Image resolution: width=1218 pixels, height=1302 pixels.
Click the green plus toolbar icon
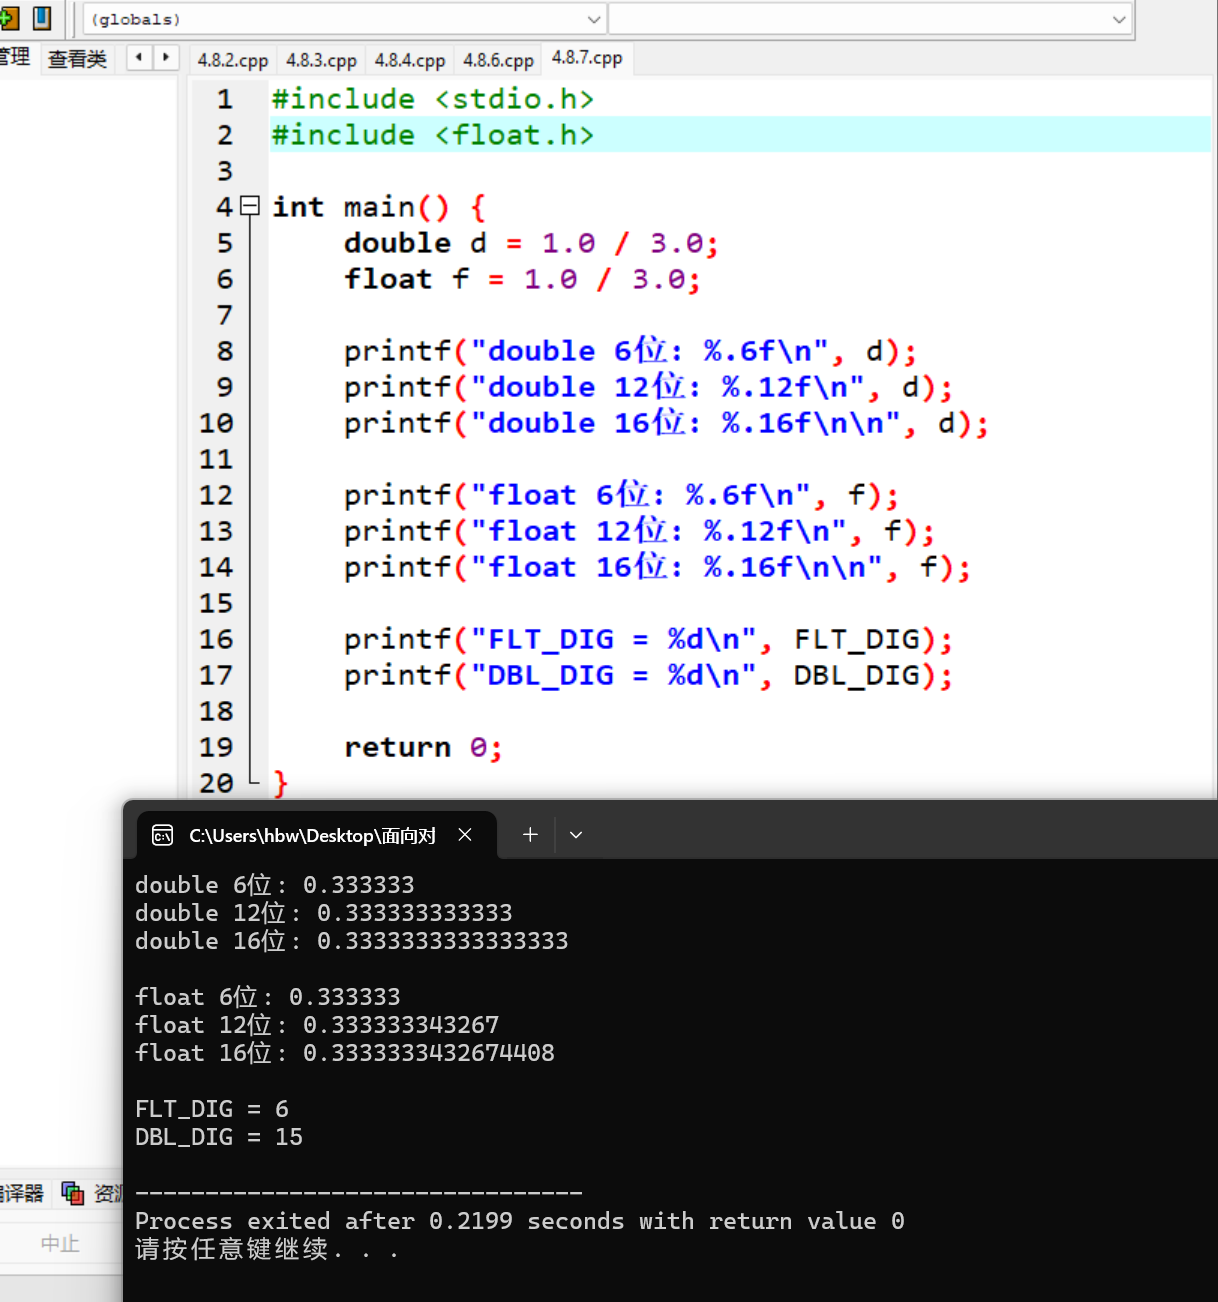9,18
